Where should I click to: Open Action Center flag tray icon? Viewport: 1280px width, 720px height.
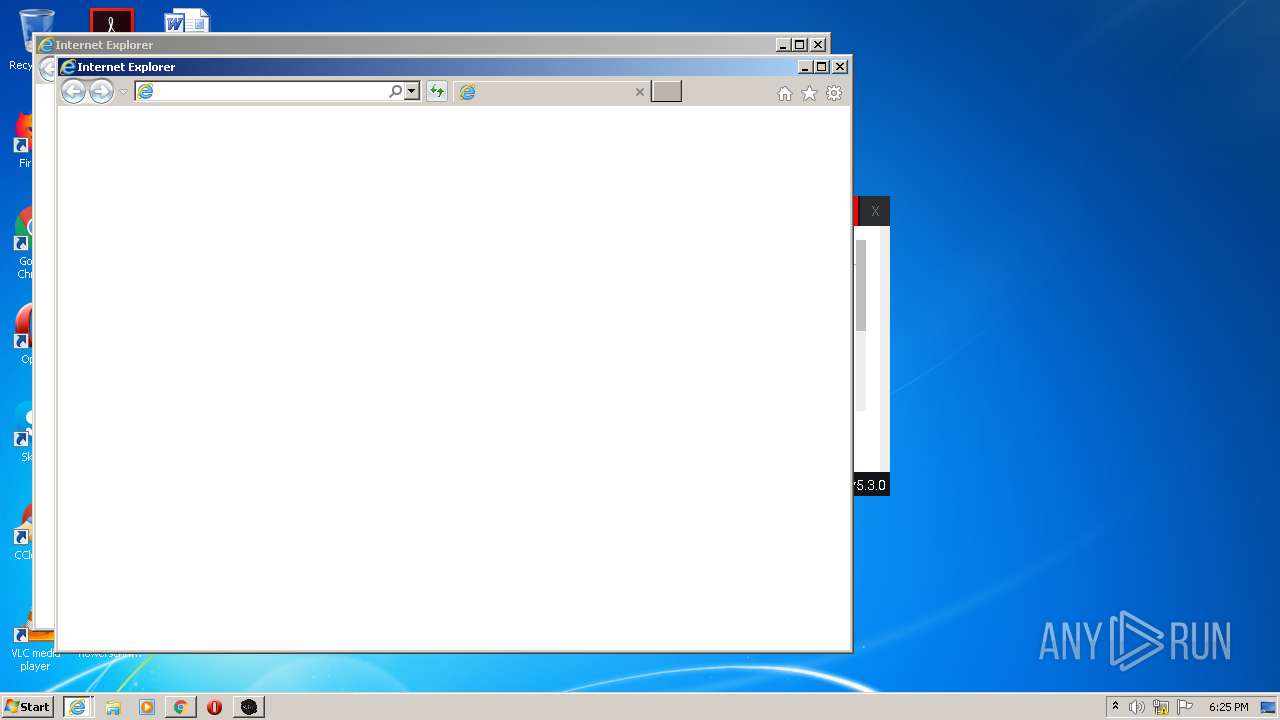coord(1185,707)
